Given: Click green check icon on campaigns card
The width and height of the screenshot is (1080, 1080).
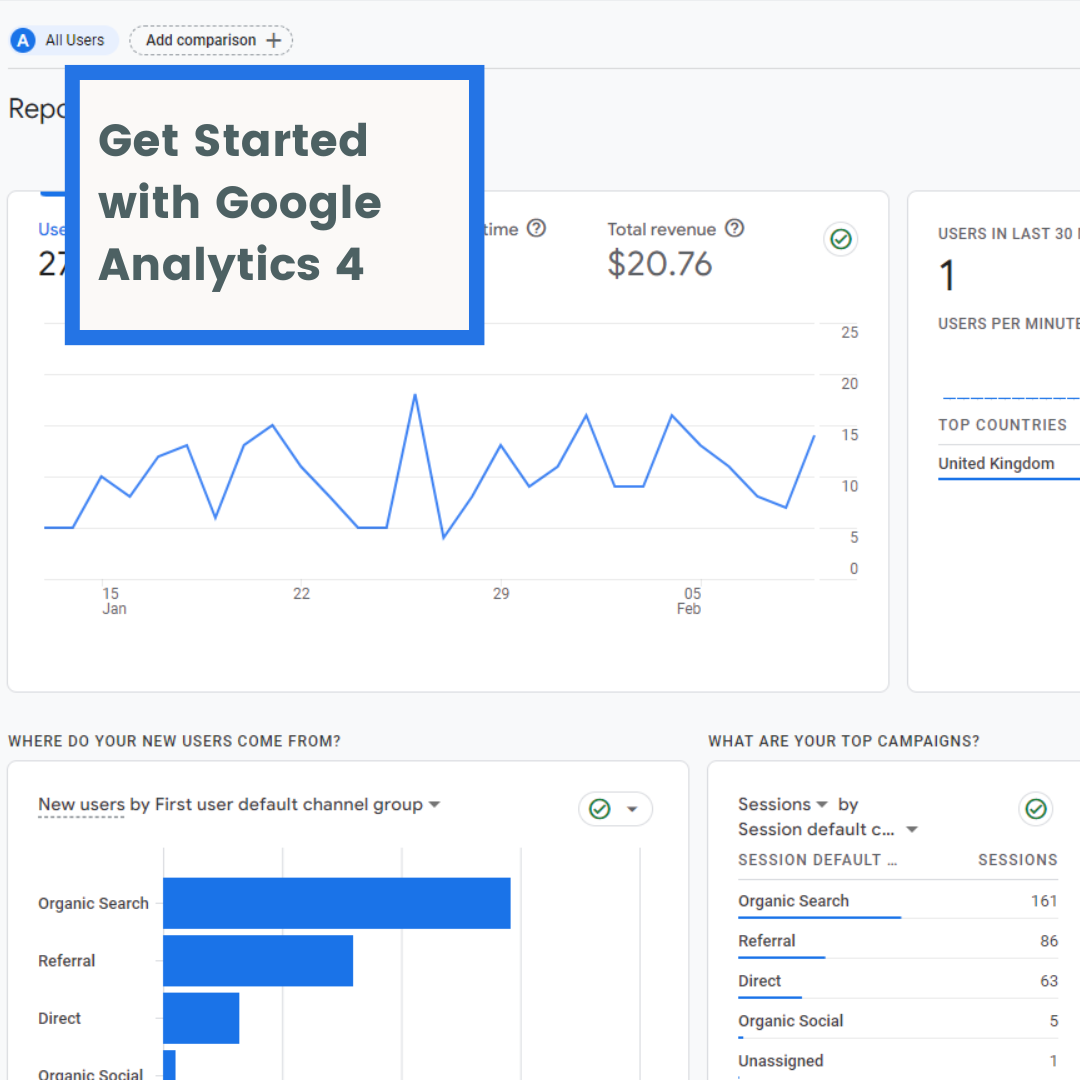Looking at the screenshot, I should [x=1035, y=809].
